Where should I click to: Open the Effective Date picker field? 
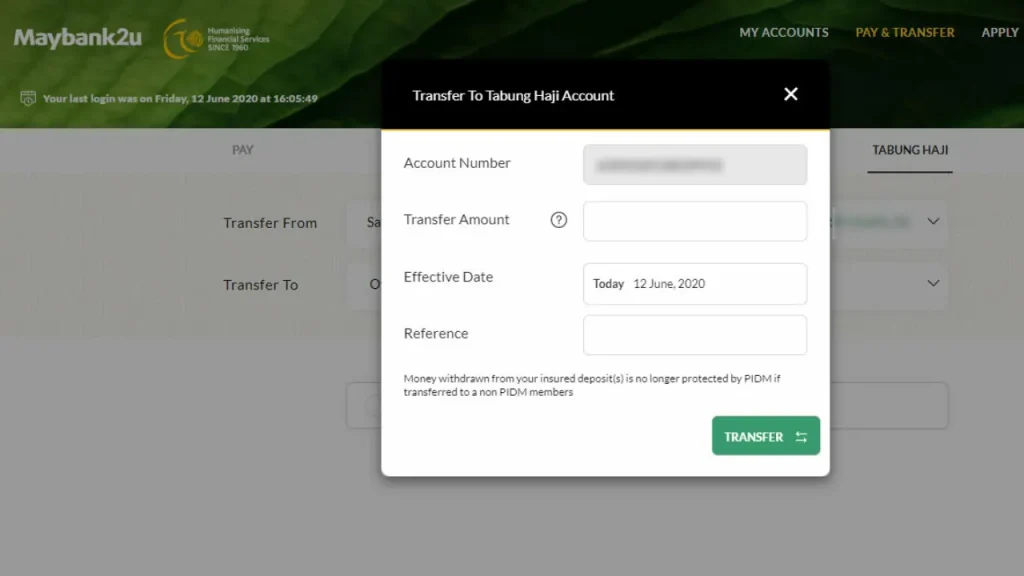(x=695, y=284)
